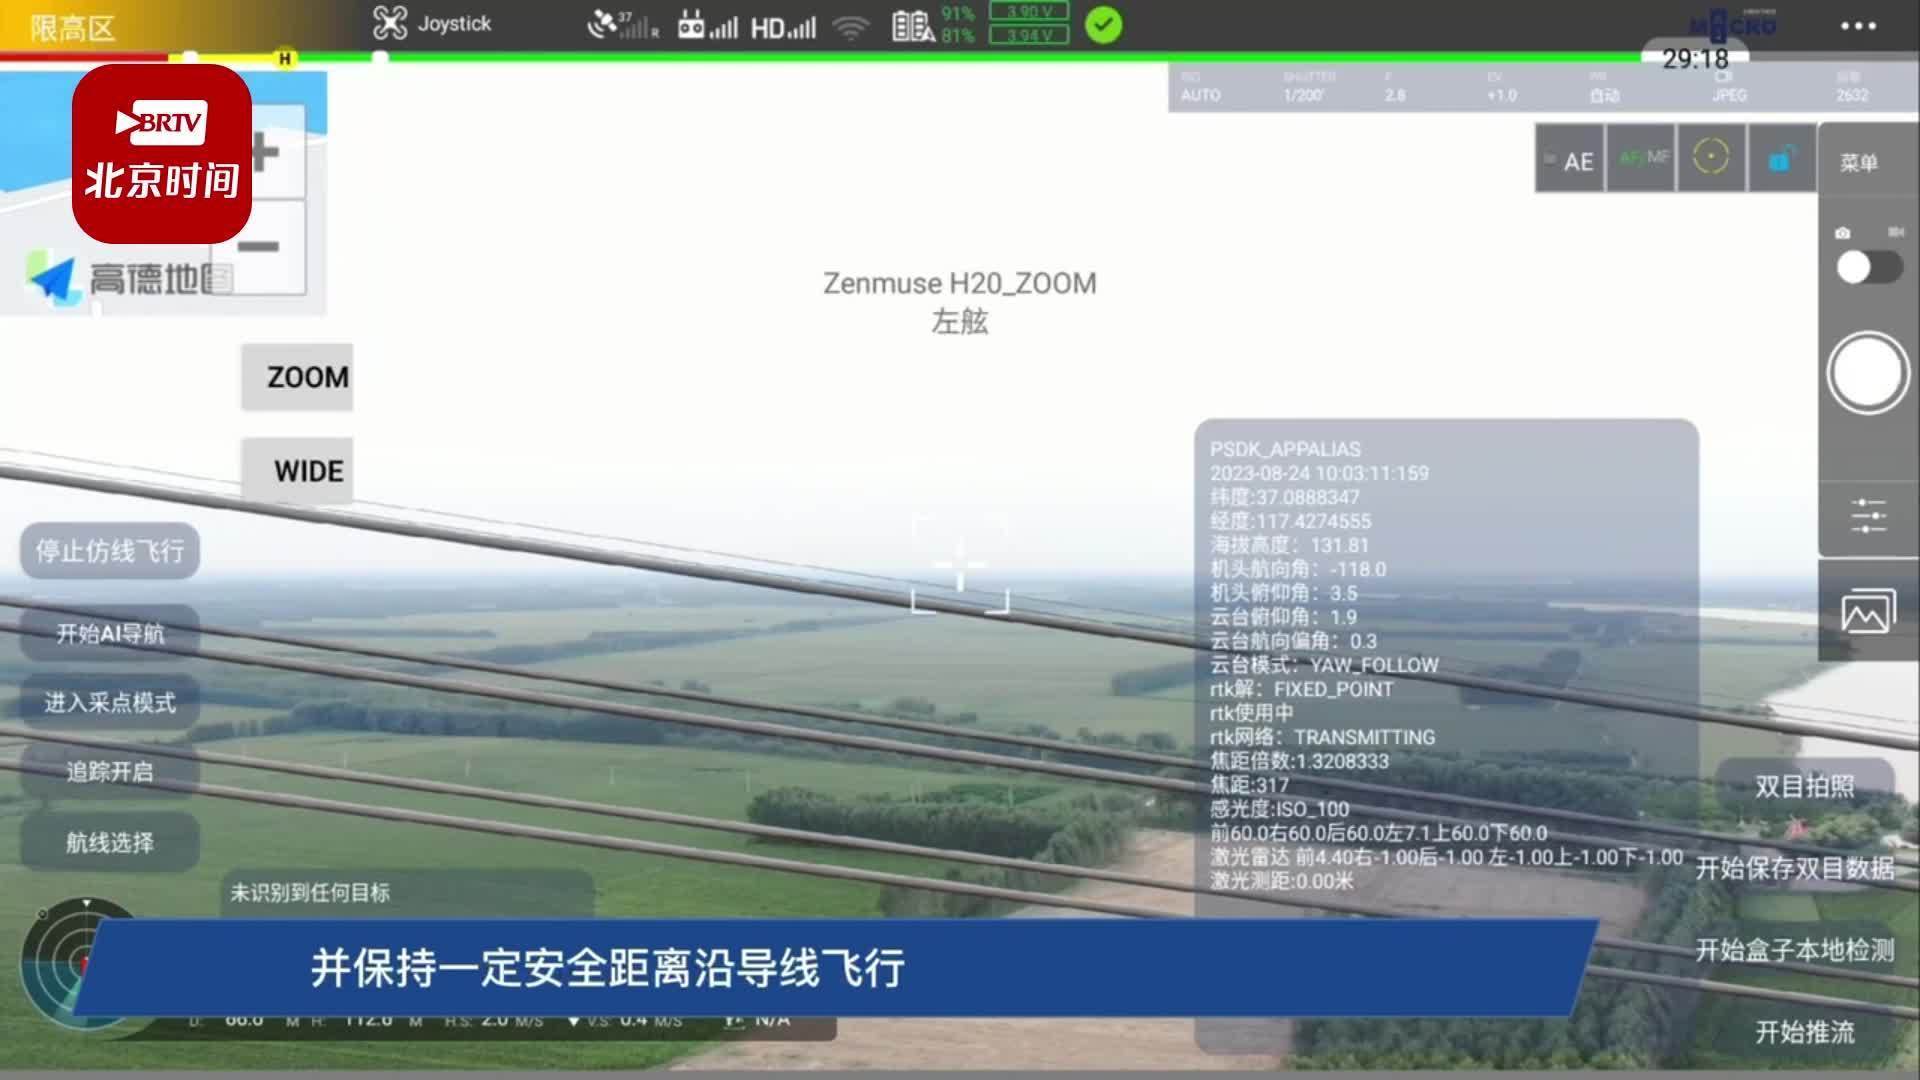Open the media gallery playback view
Viewport: 1920px width, 1080px height.
(1868, 610)
